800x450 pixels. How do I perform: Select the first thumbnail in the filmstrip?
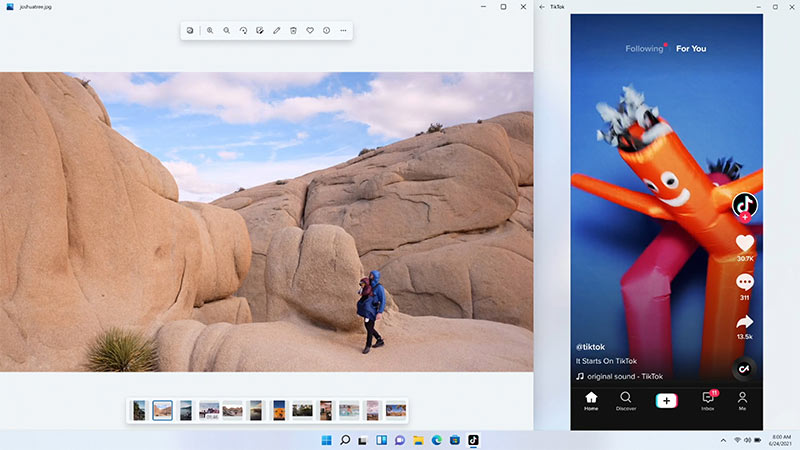[139, 410]
